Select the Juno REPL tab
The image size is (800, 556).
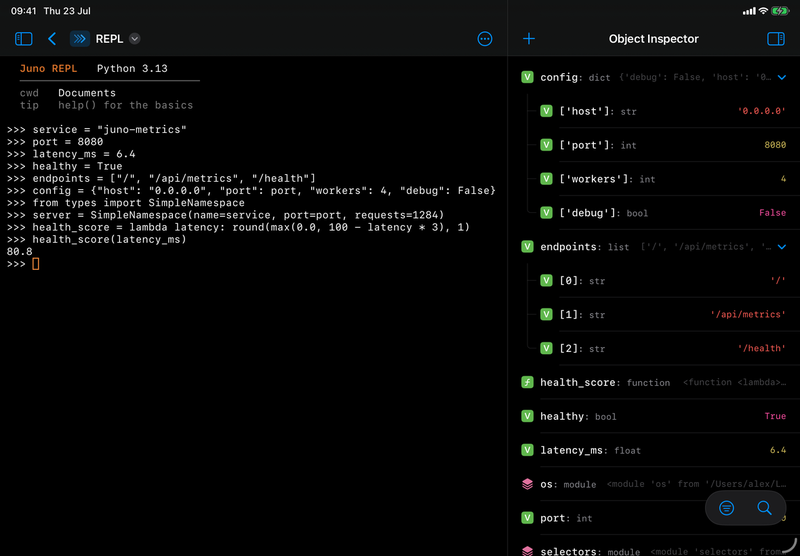click(x=48, y=68)
